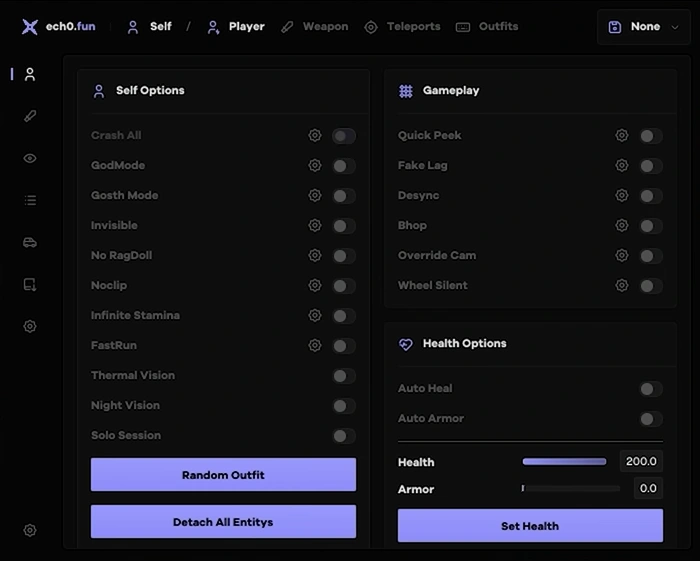
Task: Turn on Bhop switch
Action: tap(651, 226)
